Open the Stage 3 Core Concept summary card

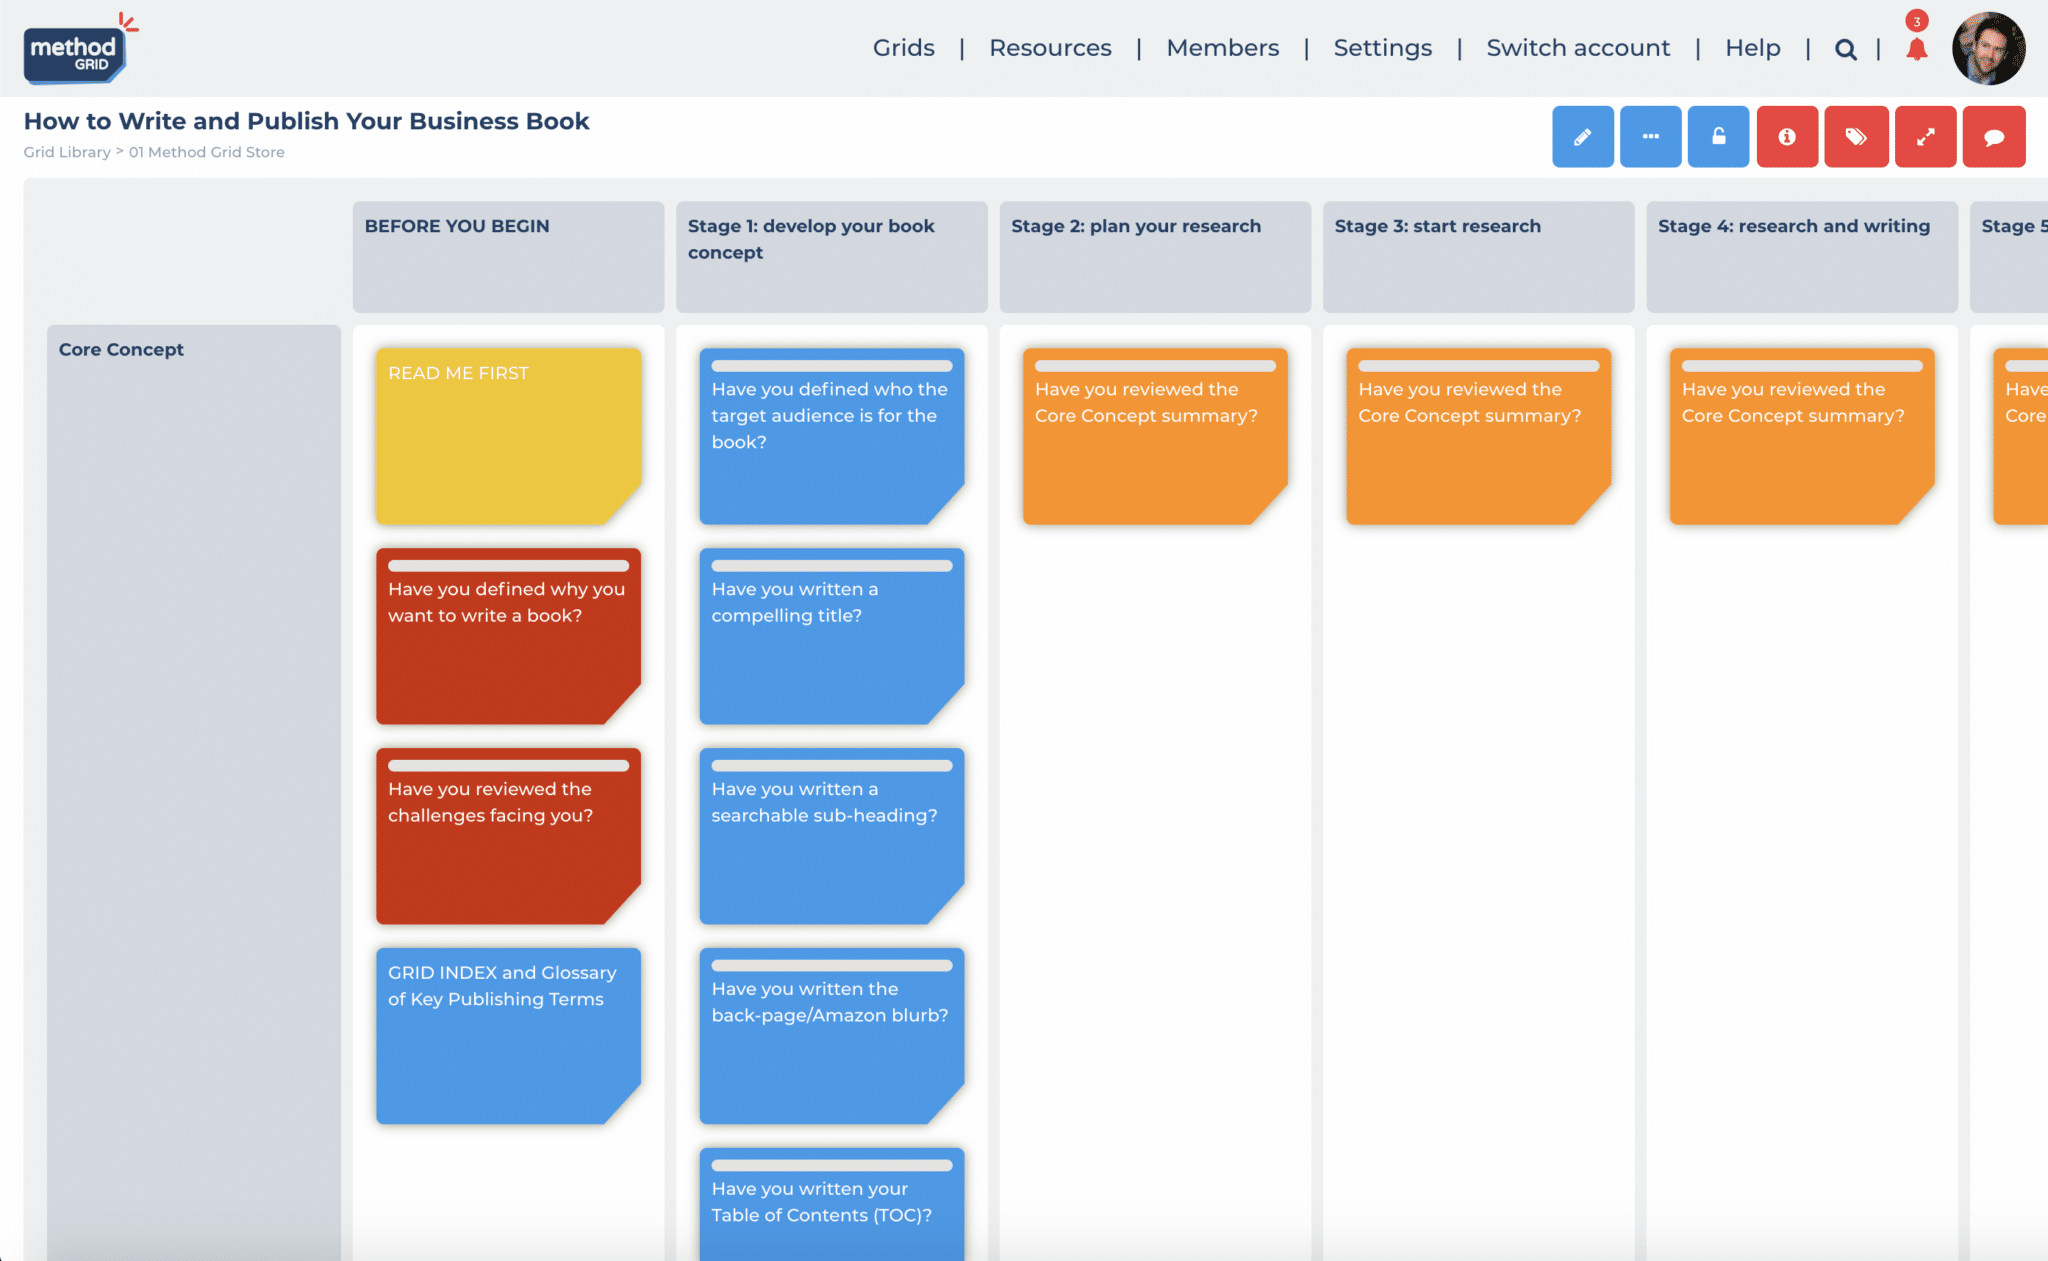(x=1478, y=436)
